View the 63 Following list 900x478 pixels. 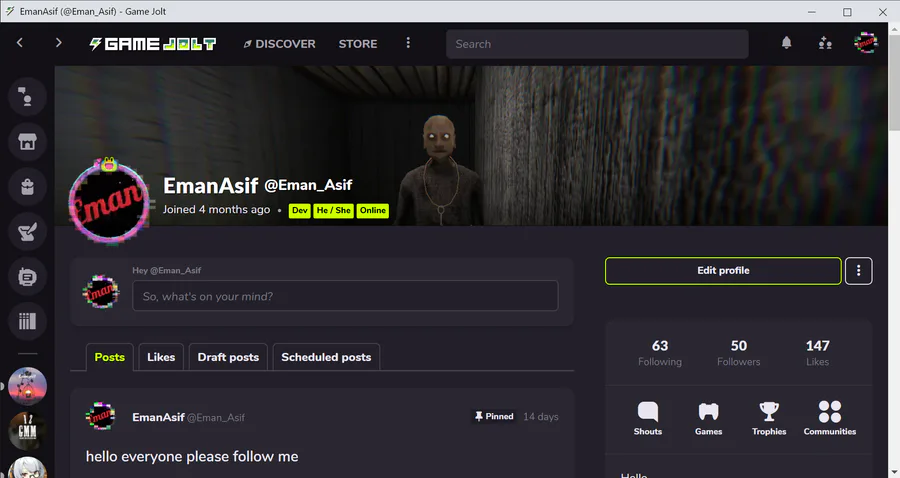[660, 353]
